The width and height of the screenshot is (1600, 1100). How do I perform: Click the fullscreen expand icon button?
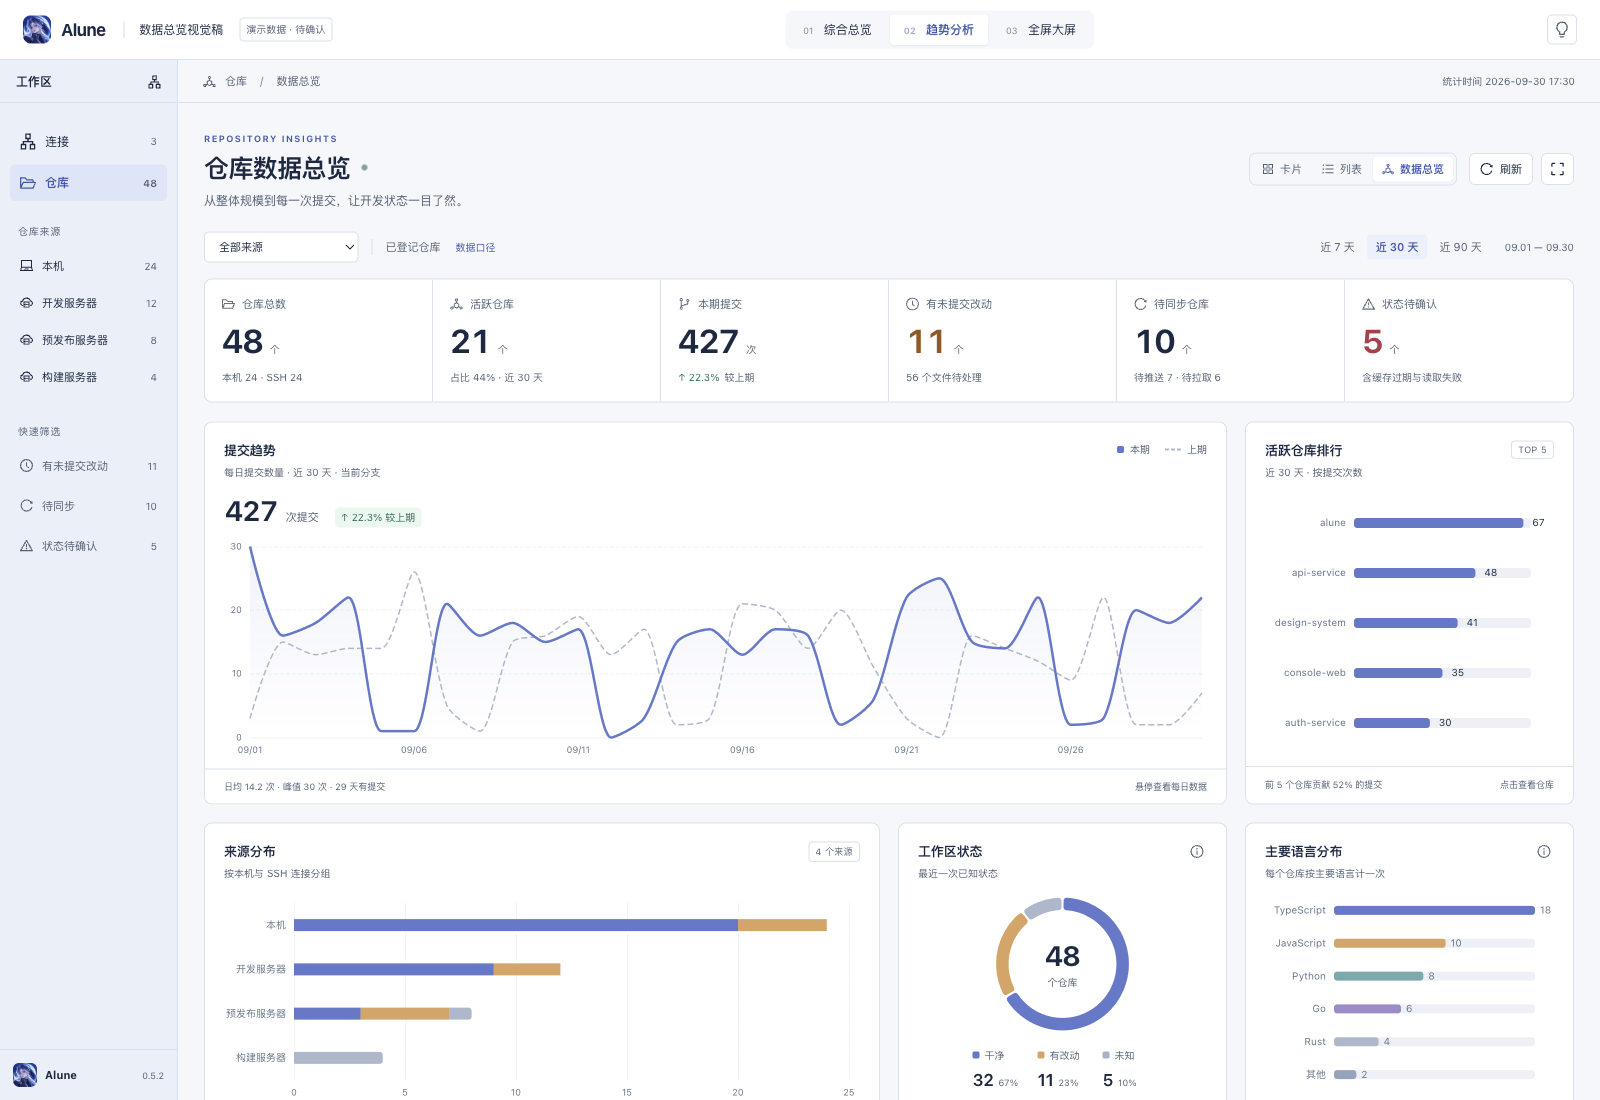click(1557, 169)
